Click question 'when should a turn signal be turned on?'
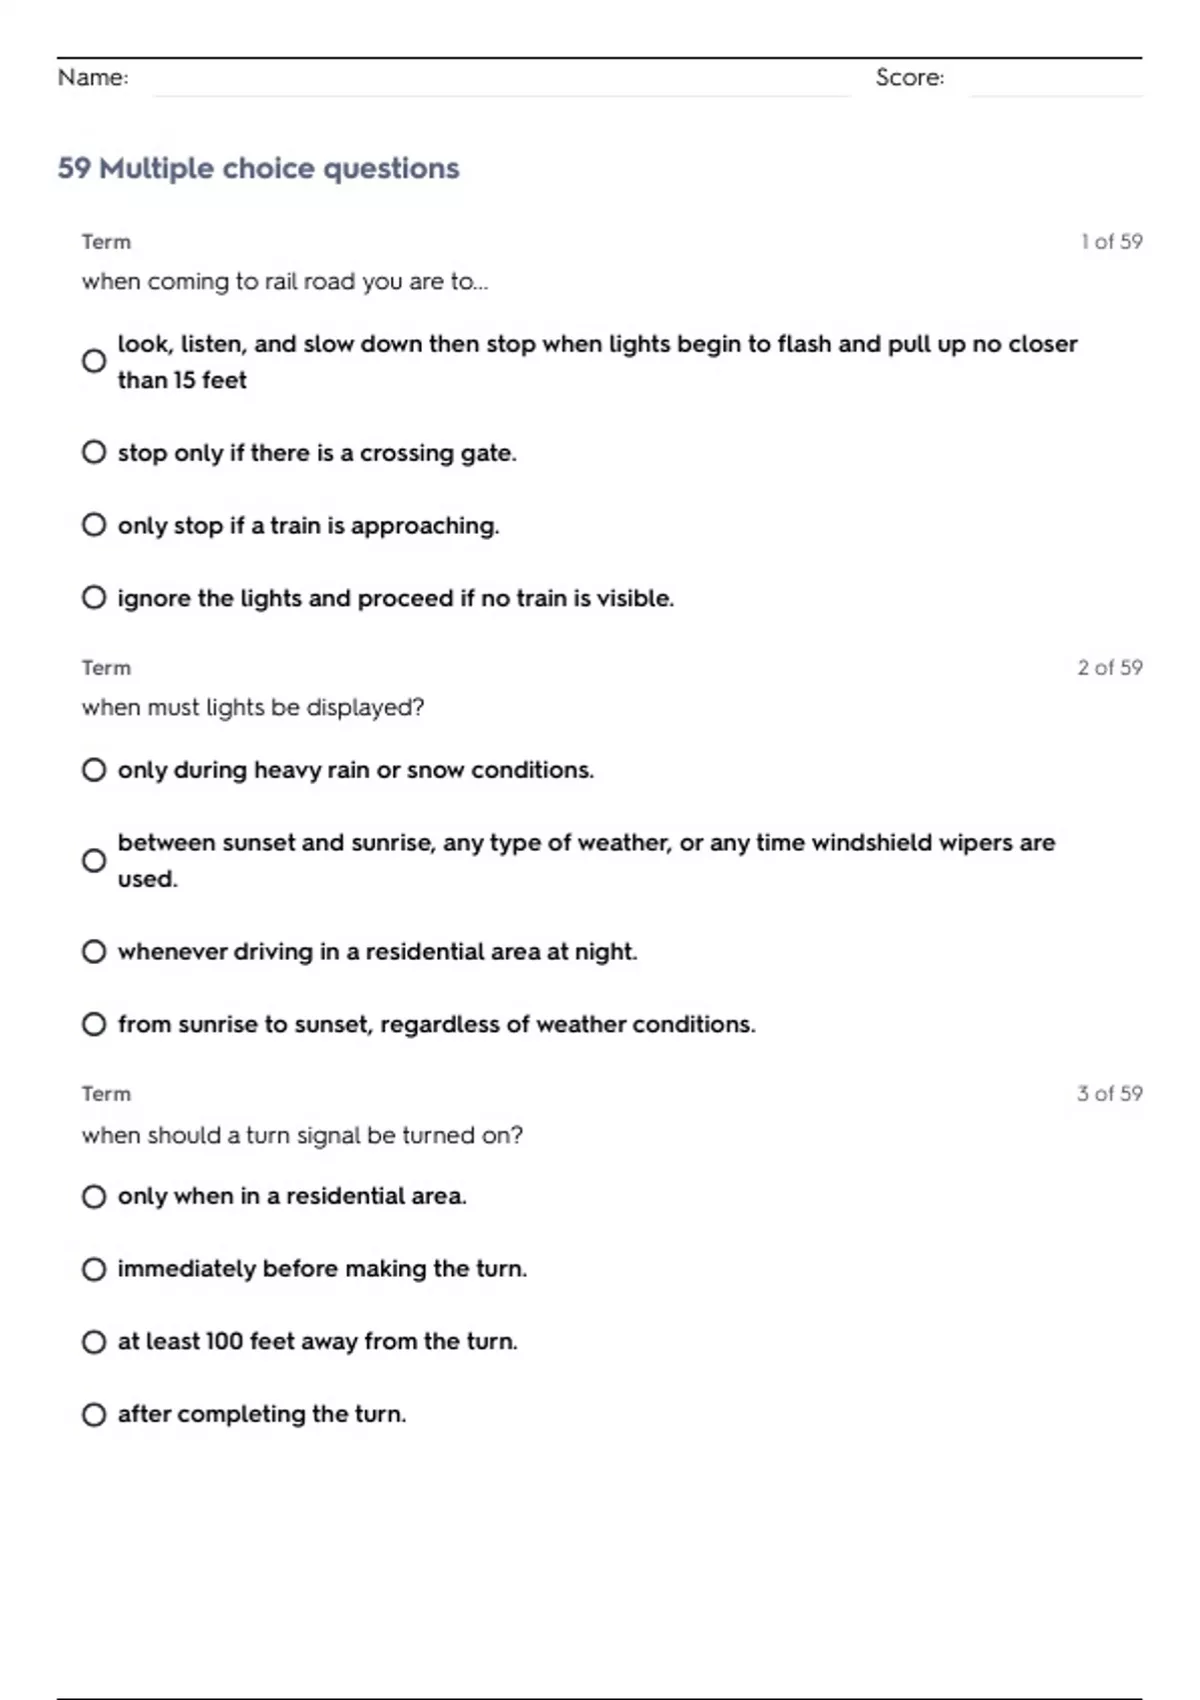 302,1135
